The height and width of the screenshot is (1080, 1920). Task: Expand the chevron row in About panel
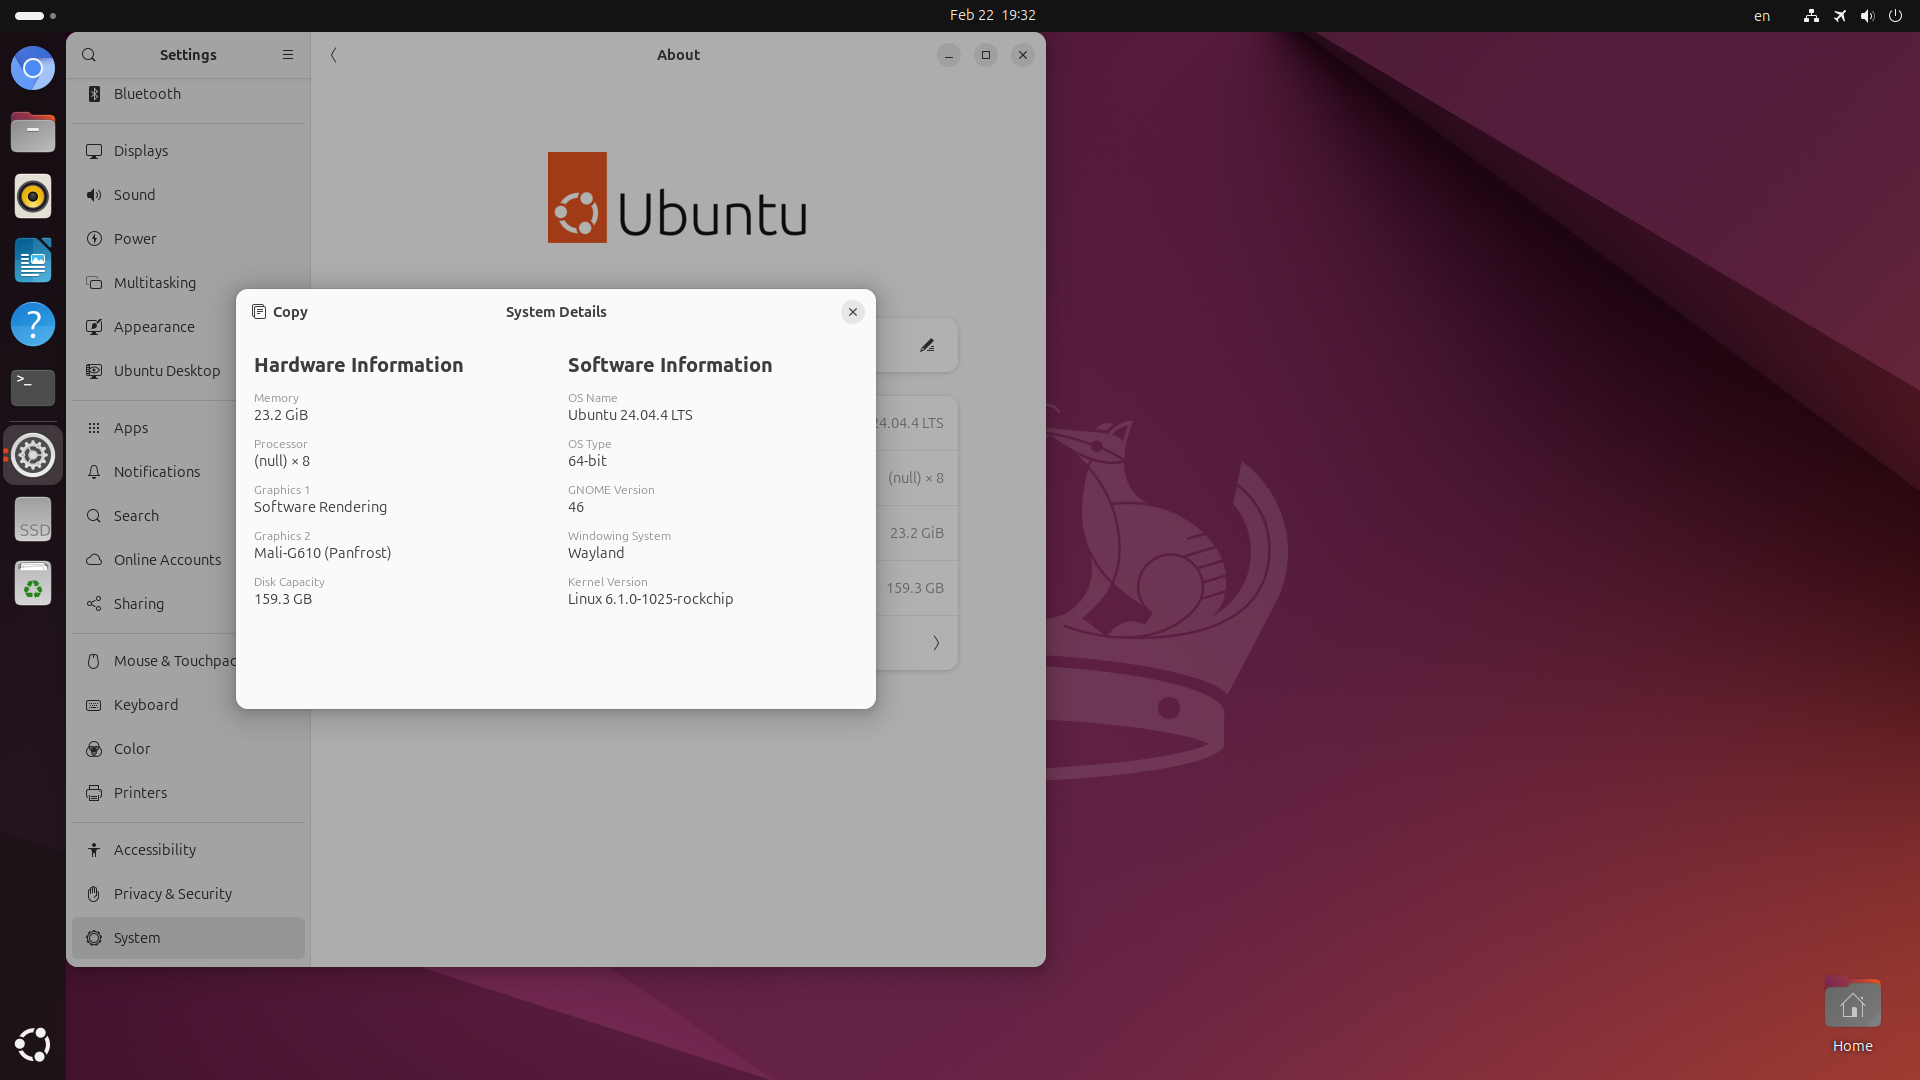(x=936, y=643)
